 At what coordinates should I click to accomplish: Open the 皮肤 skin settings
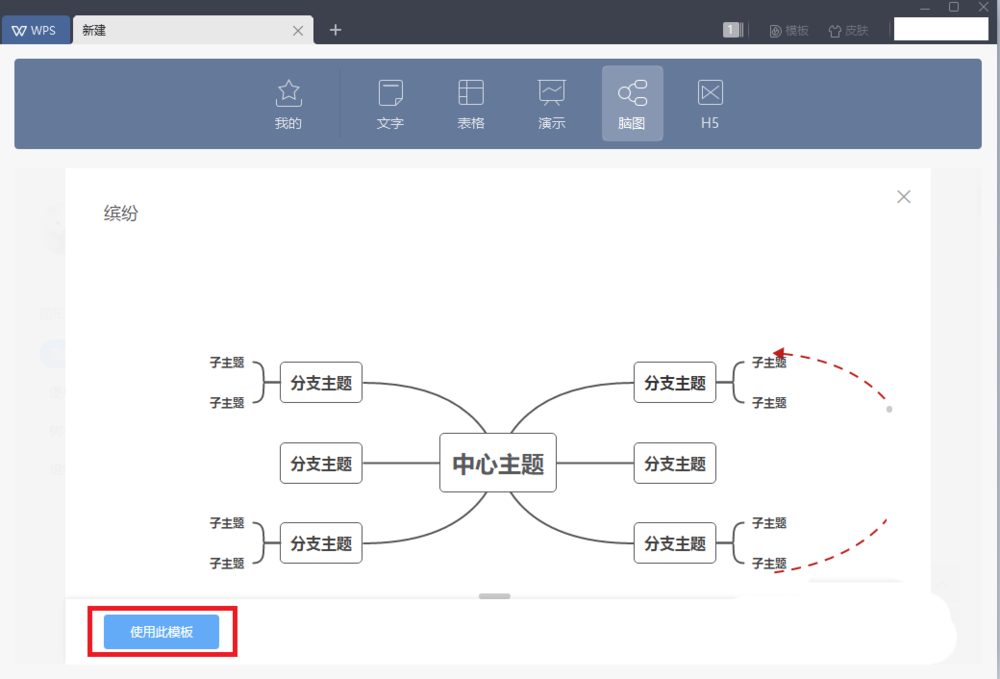tap(848, 31)
